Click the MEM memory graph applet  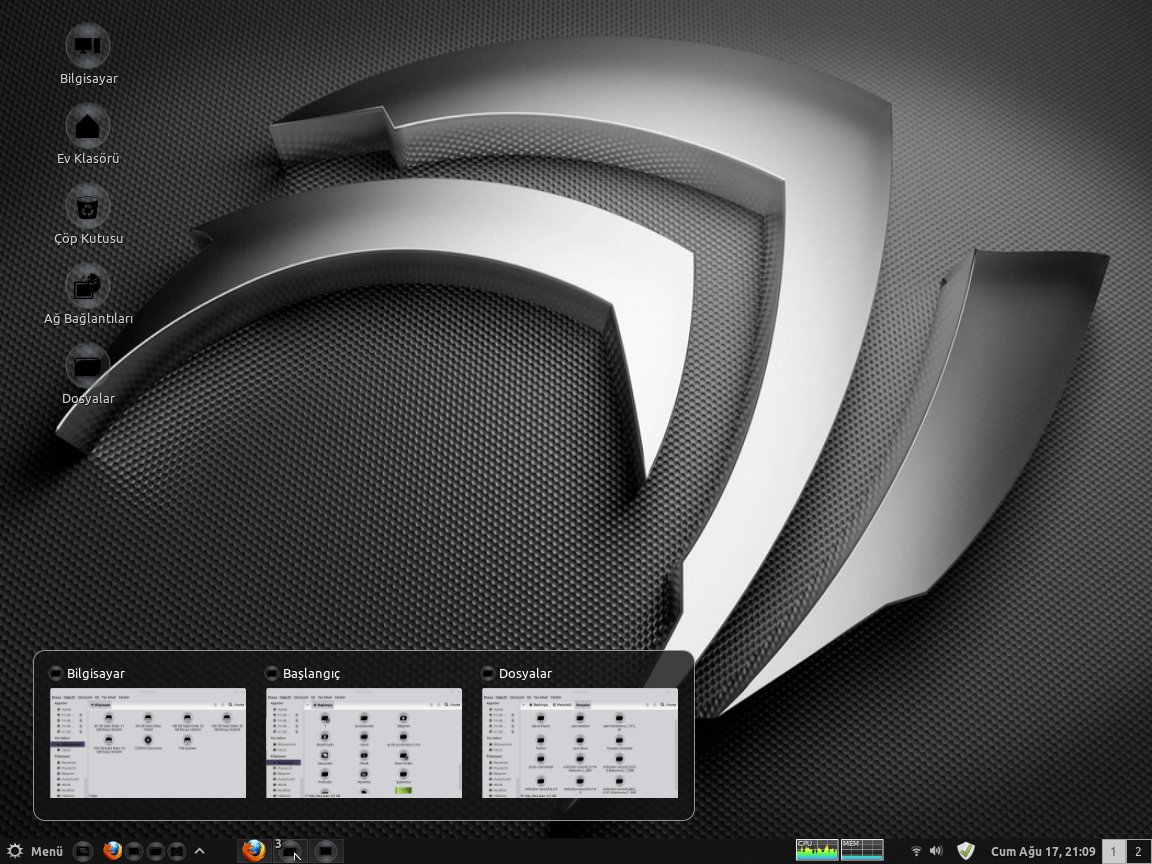tap(862, 850)
